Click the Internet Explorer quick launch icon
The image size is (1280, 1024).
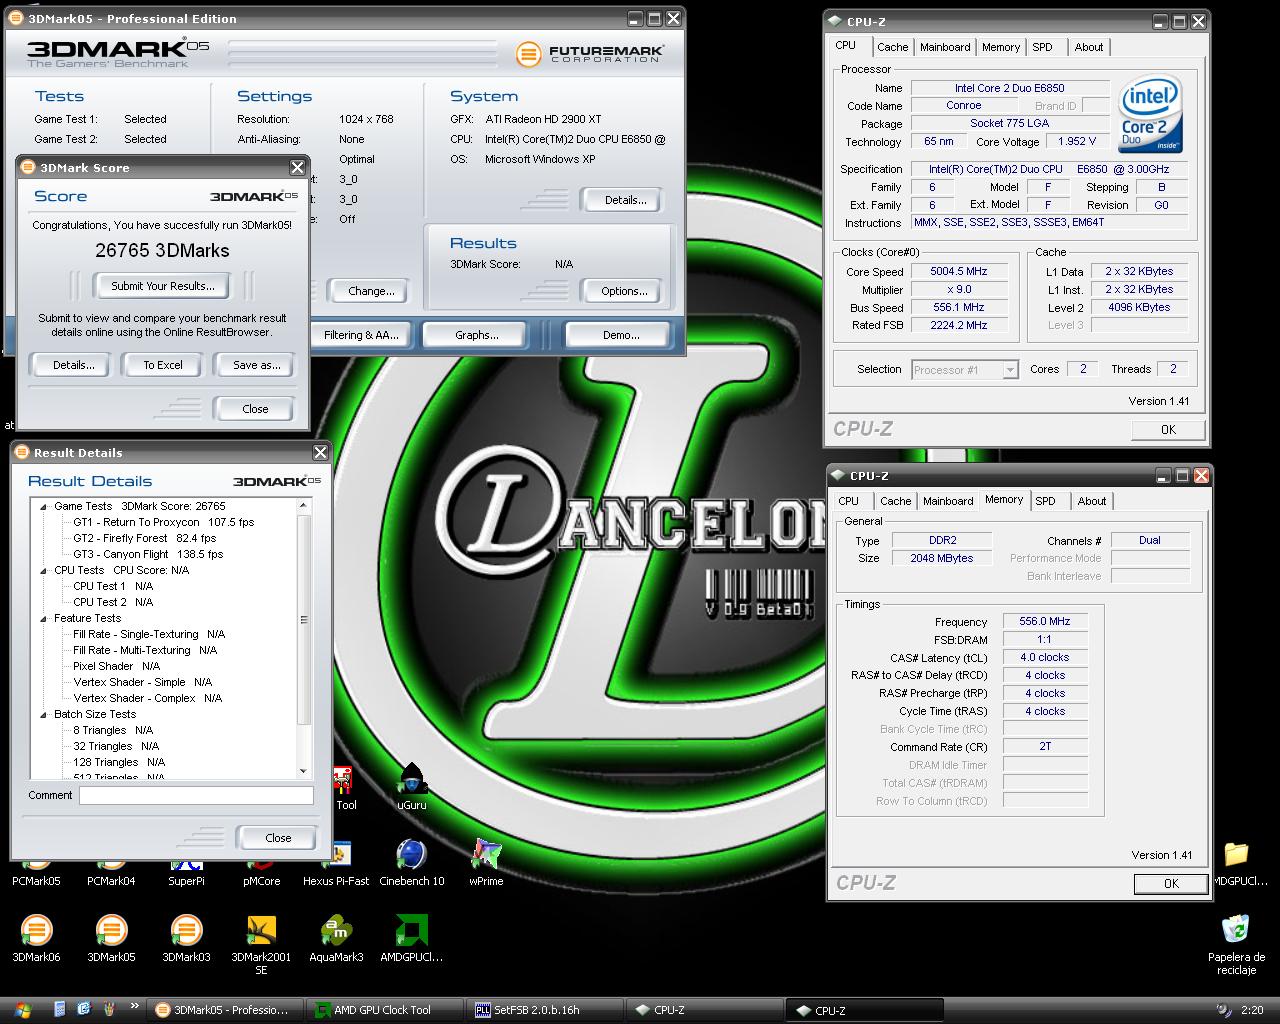coord(83,1010)
